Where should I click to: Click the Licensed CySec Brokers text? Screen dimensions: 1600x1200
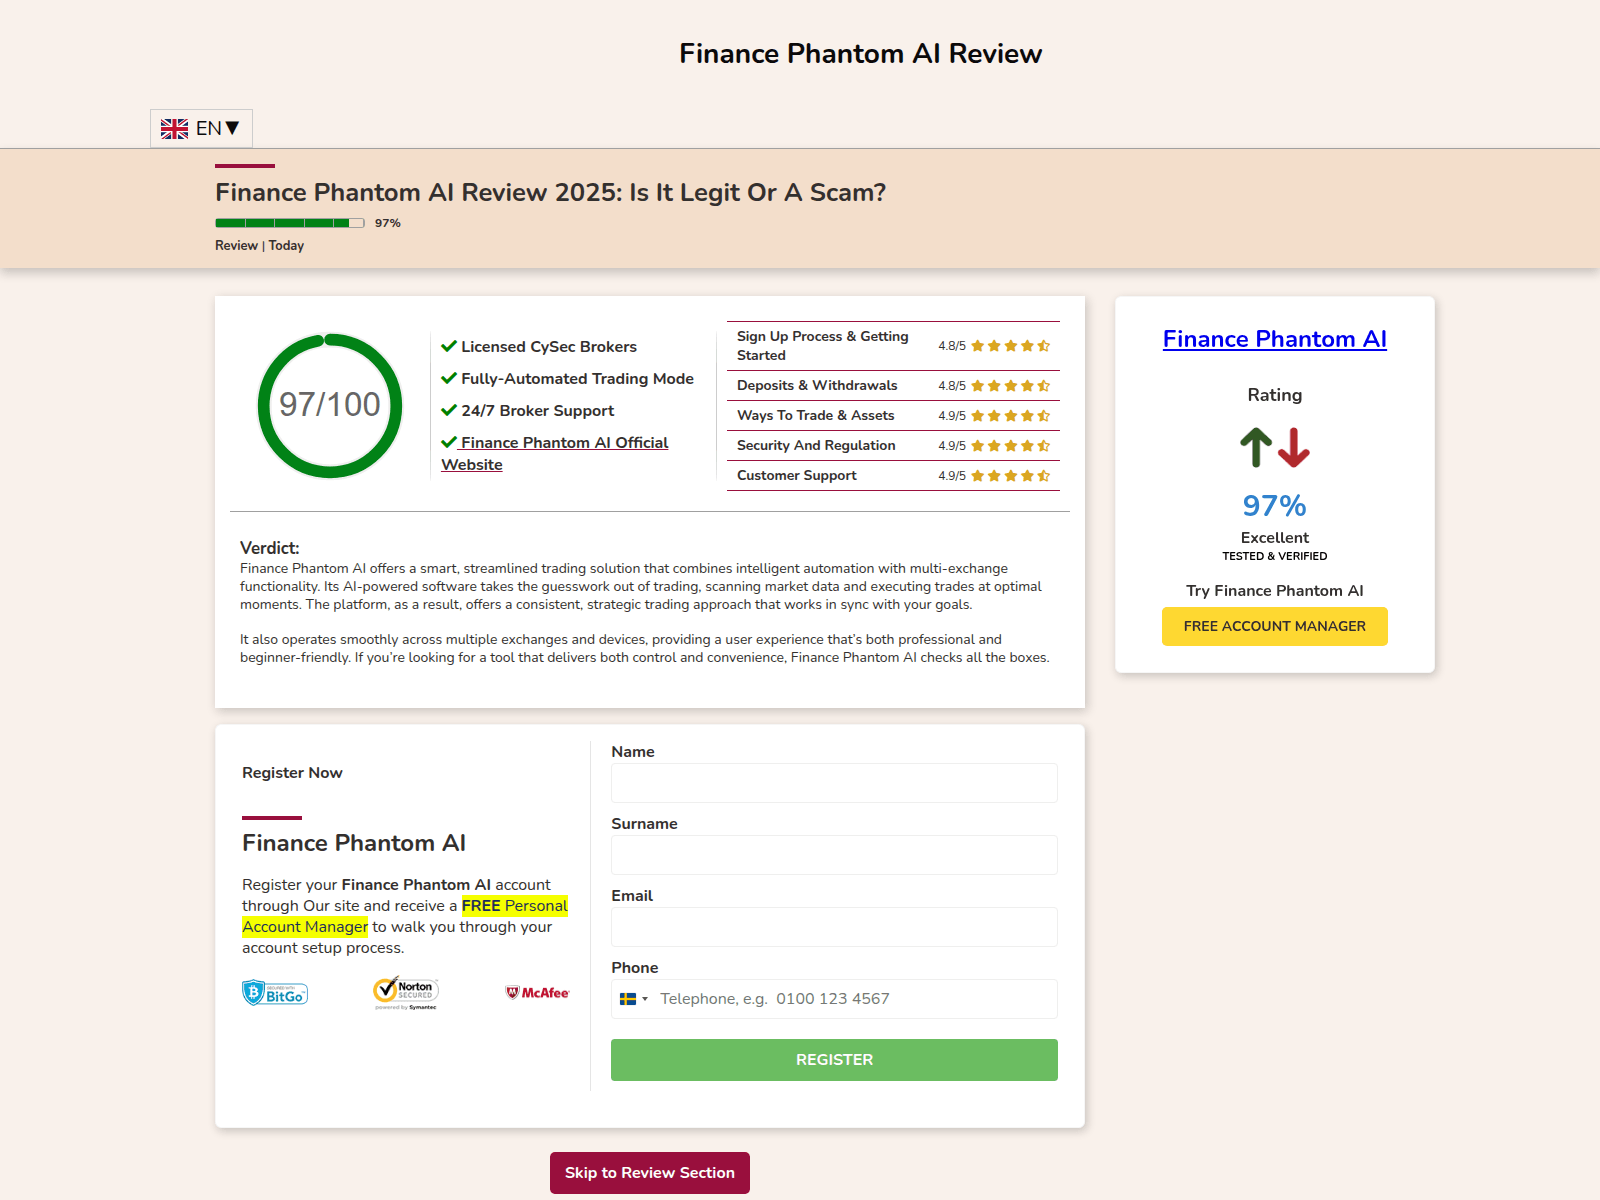pyautogui.click(x=549, y=346)
